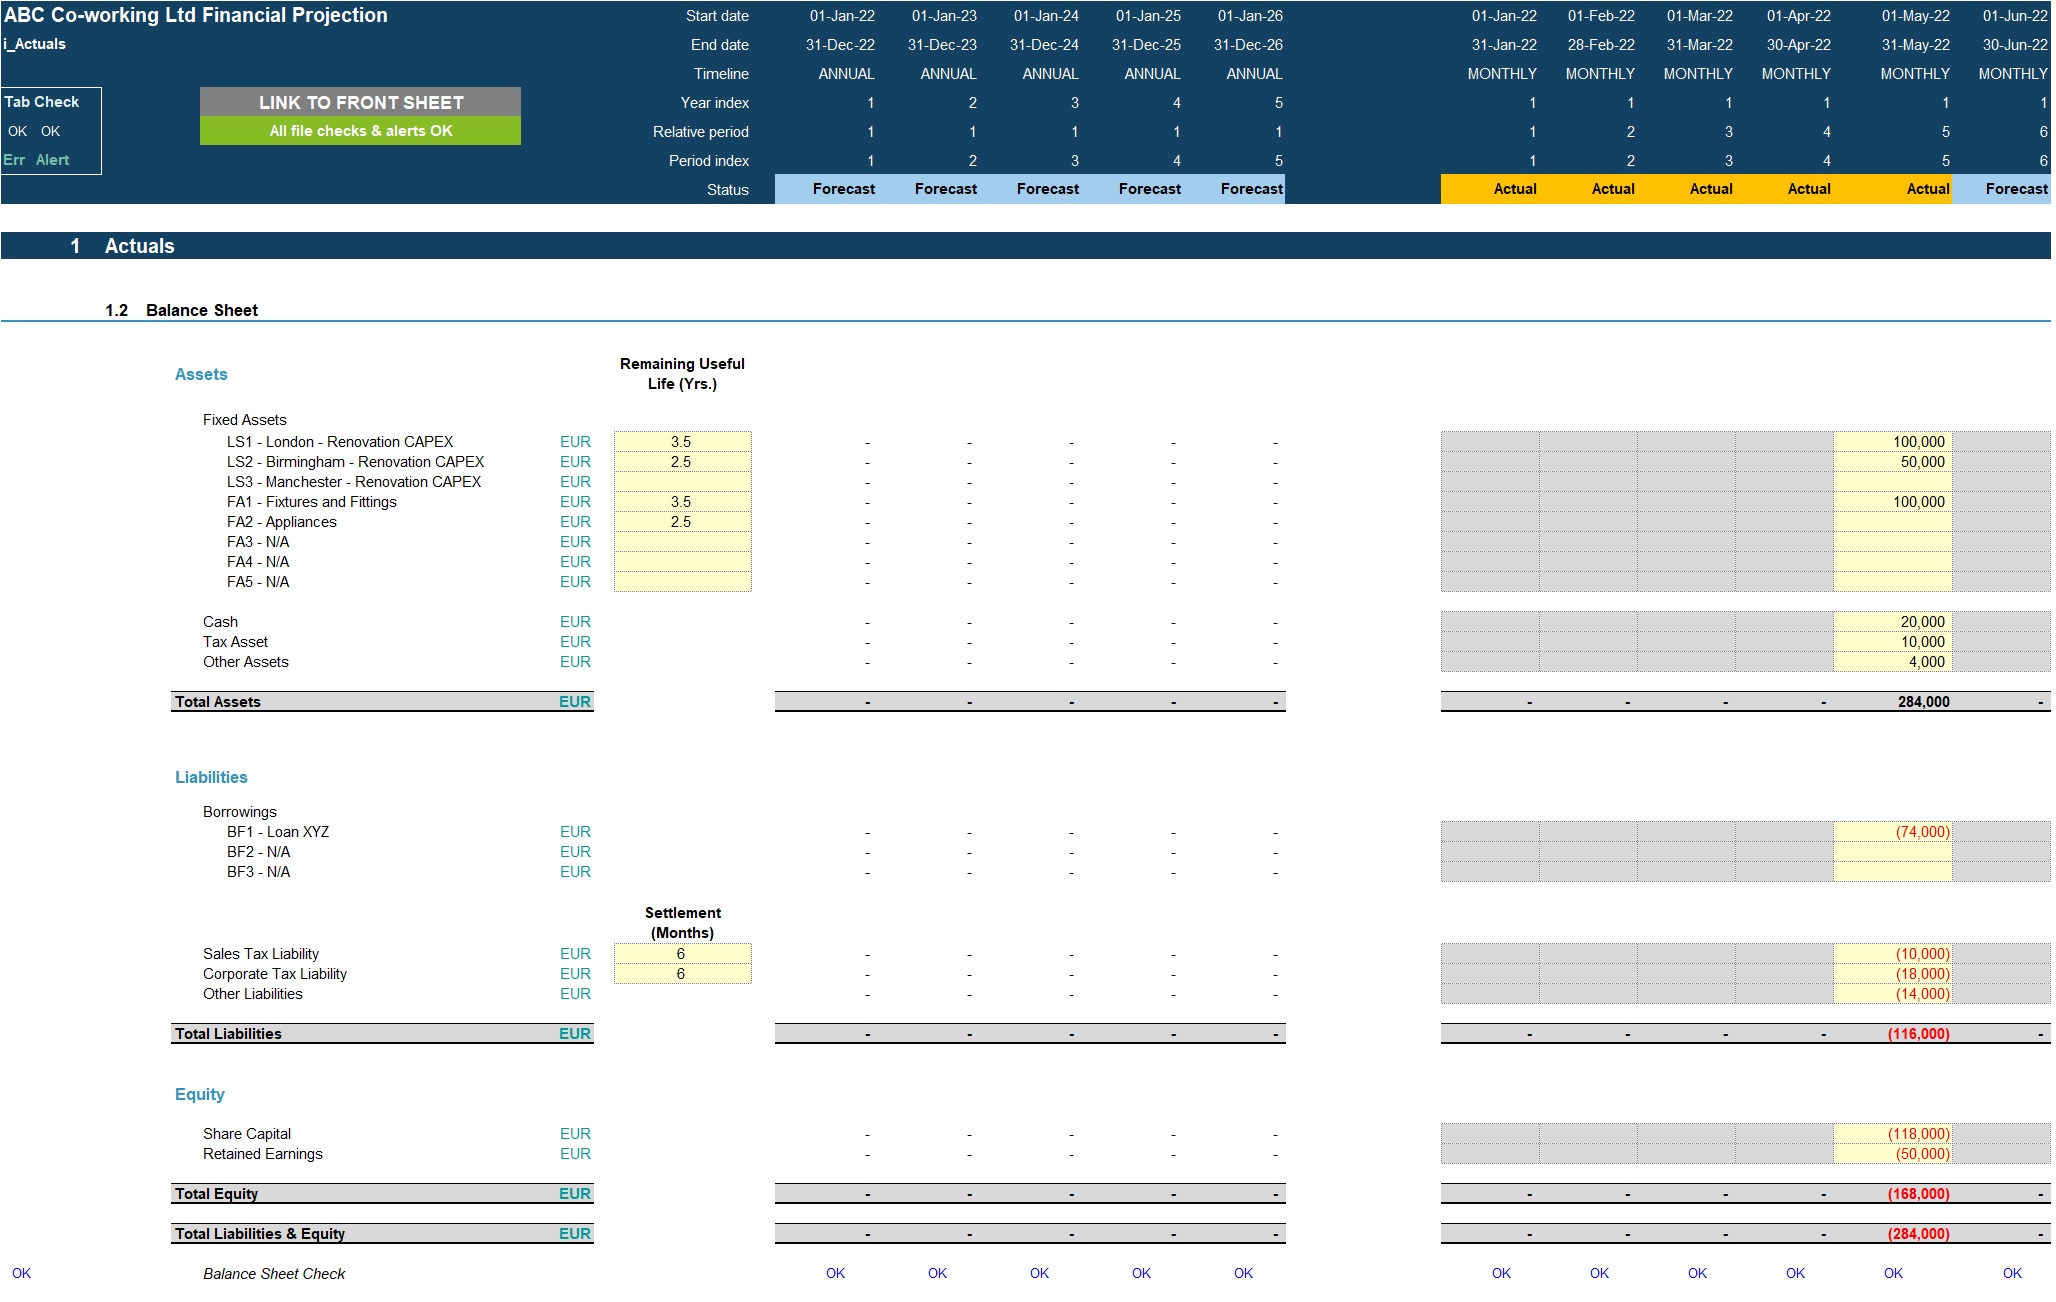
Task: Click the Tab Check label
Action: click(x=42, y=102)
